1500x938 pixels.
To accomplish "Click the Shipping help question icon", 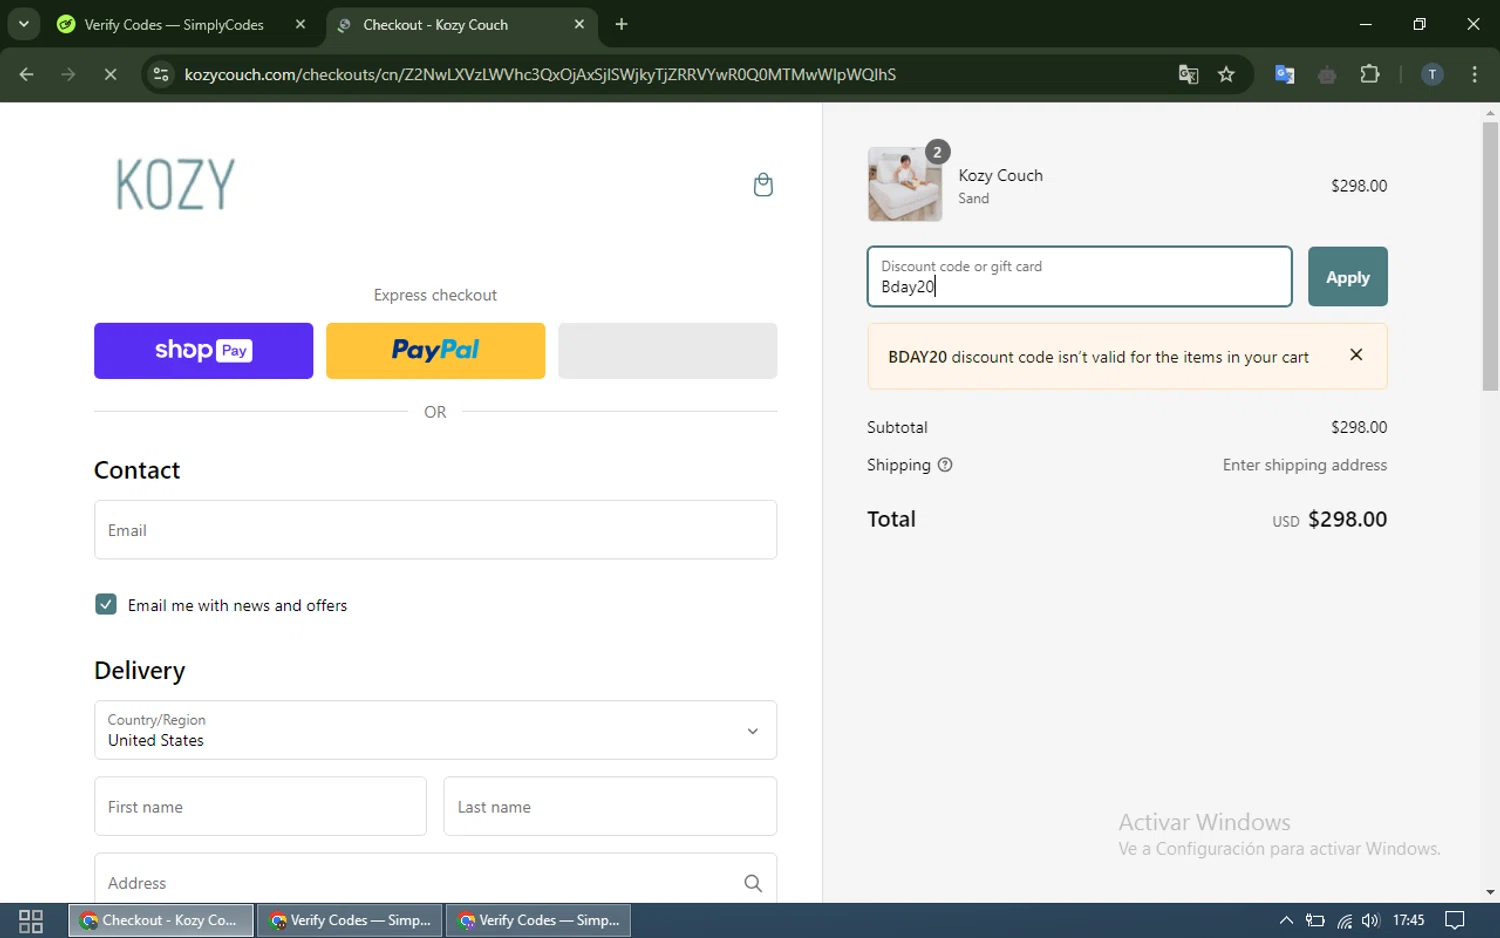I will (945, 465).
